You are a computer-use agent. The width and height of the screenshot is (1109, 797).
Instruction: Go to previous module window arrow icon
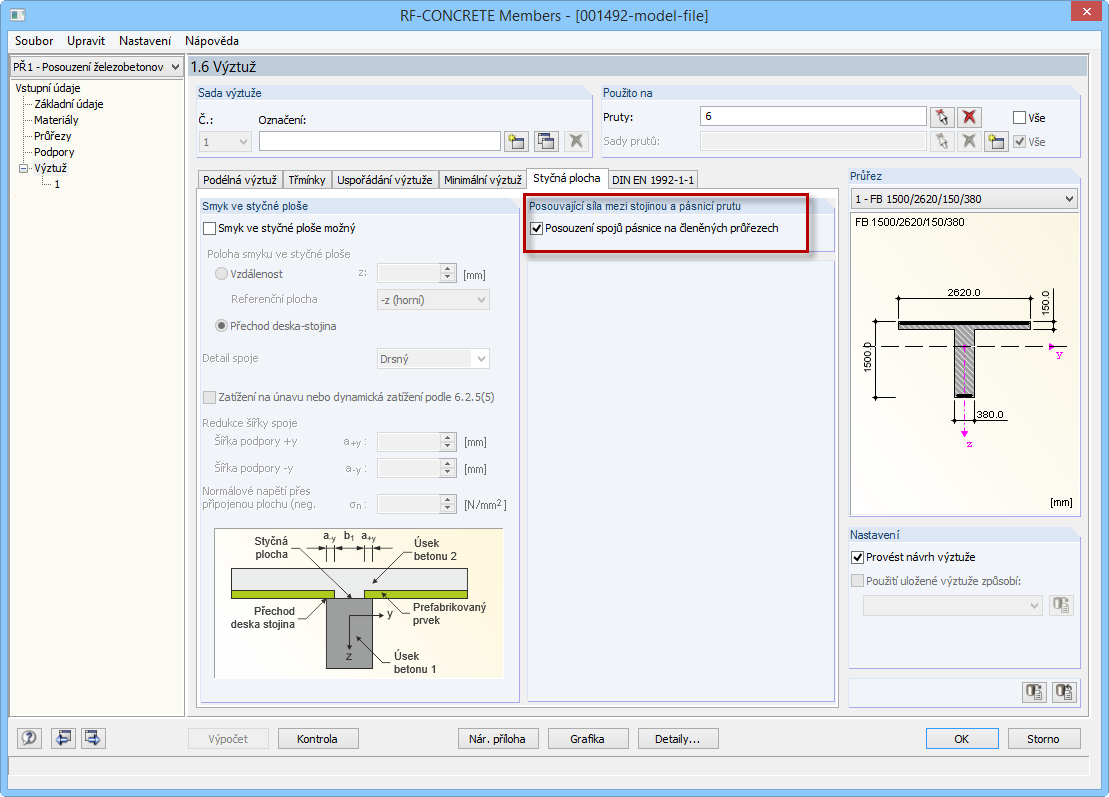coord(63,738)
